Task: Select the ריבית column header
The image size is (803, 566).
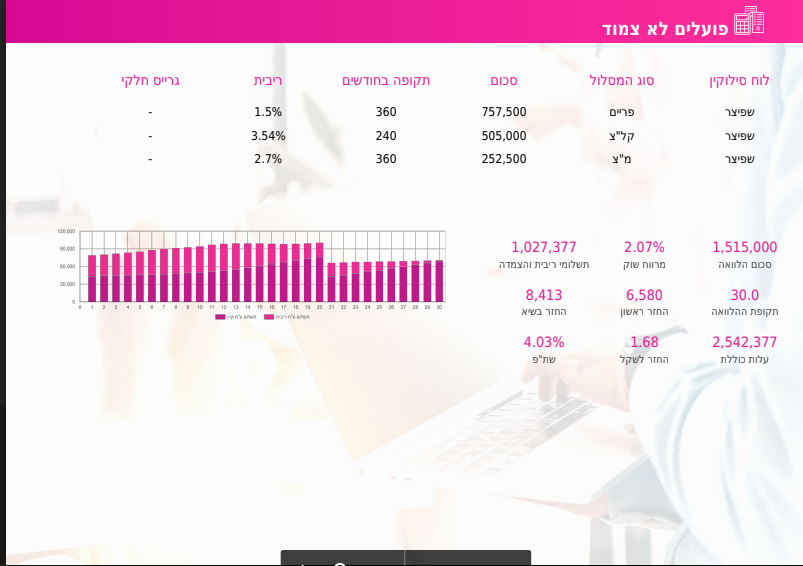Action: [x=268, y=80]
